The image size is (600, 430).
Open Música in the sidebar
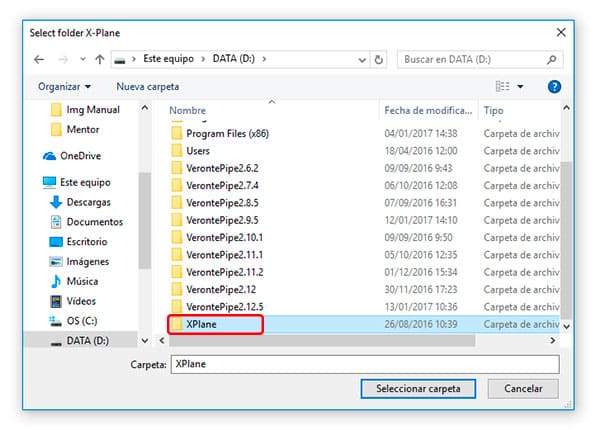74,281
